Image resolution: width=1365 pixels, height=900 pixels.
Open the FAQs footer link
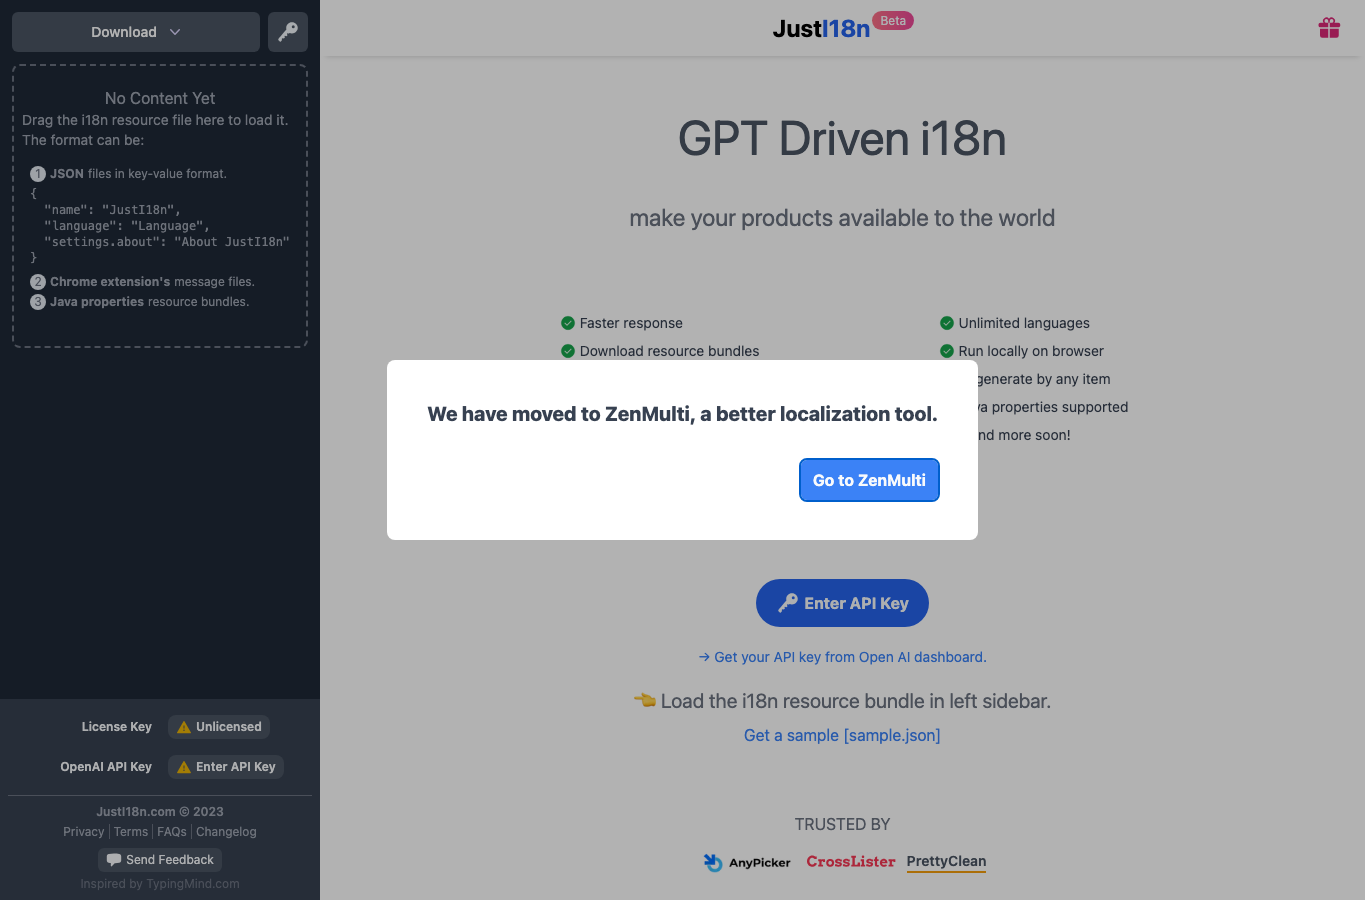[172, 832]
